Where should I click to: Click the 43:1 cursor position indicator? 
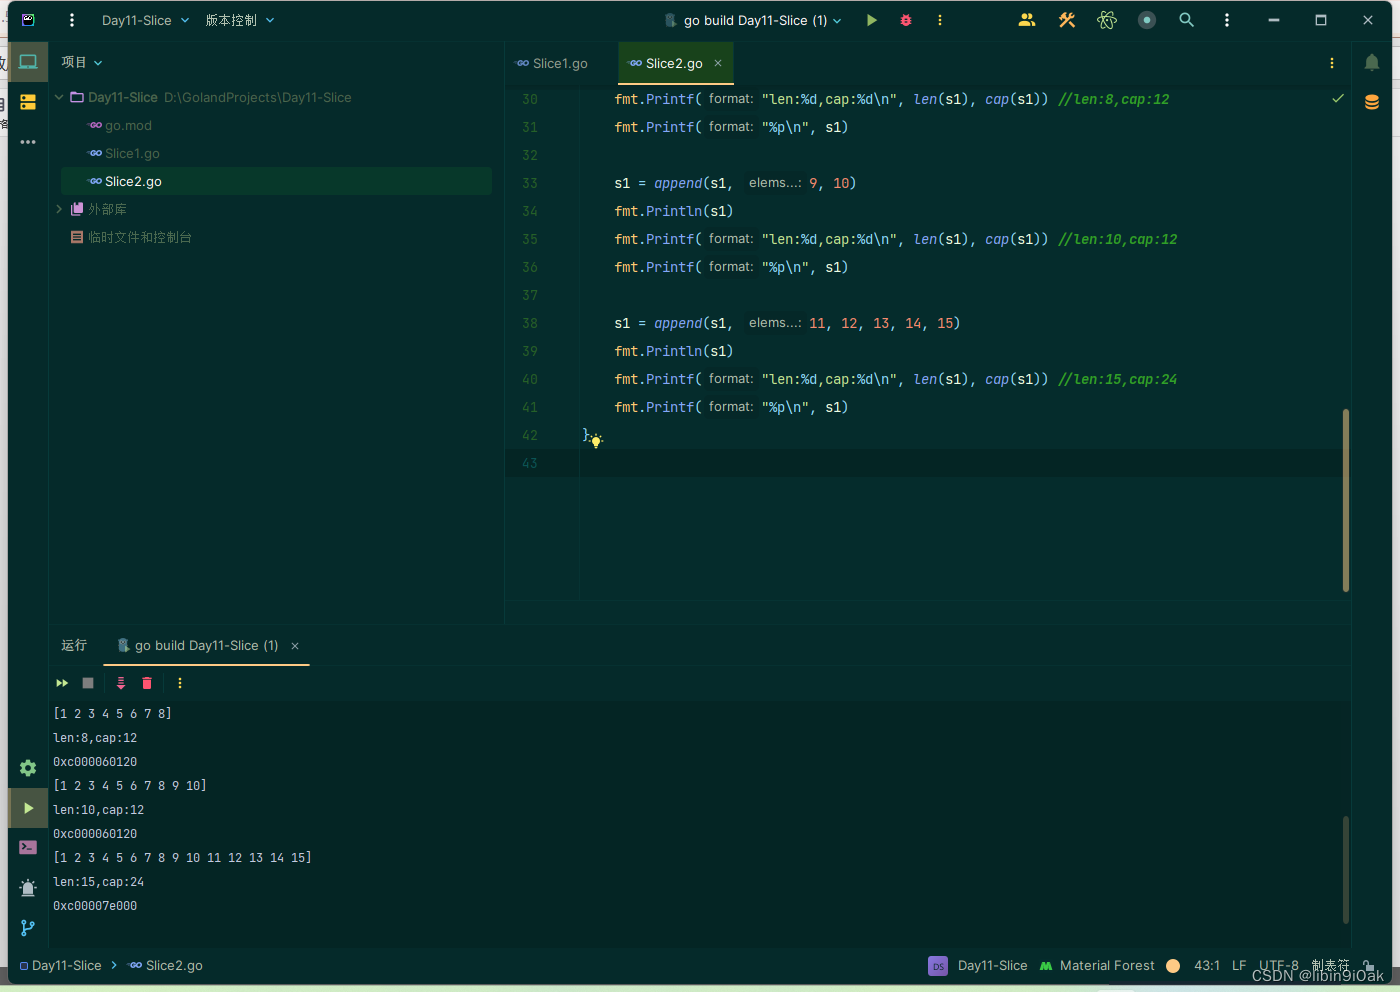pos(1207,965)
